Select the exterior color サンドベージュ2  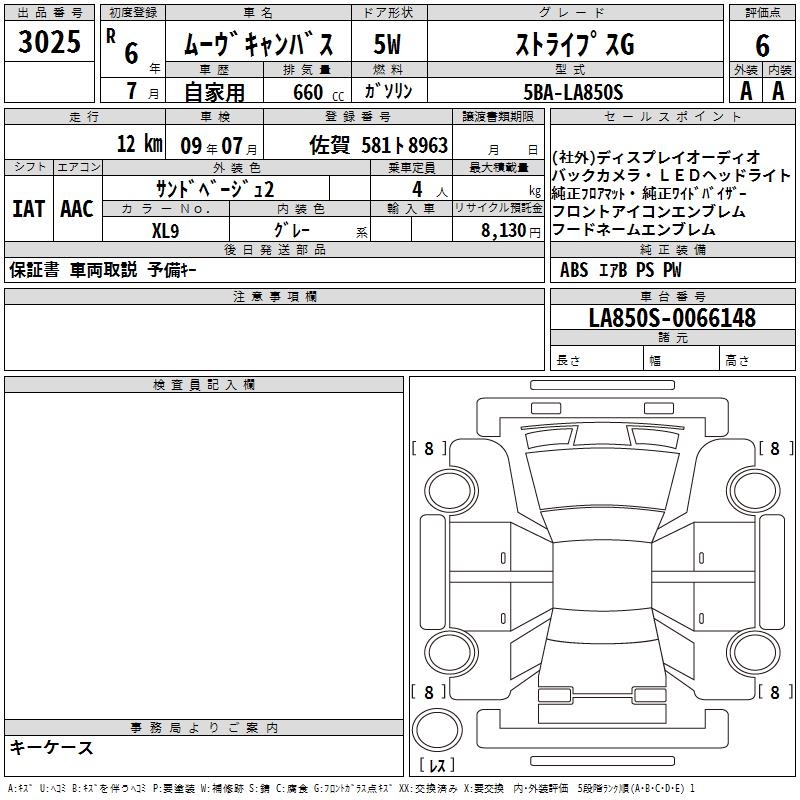[215, 189]
